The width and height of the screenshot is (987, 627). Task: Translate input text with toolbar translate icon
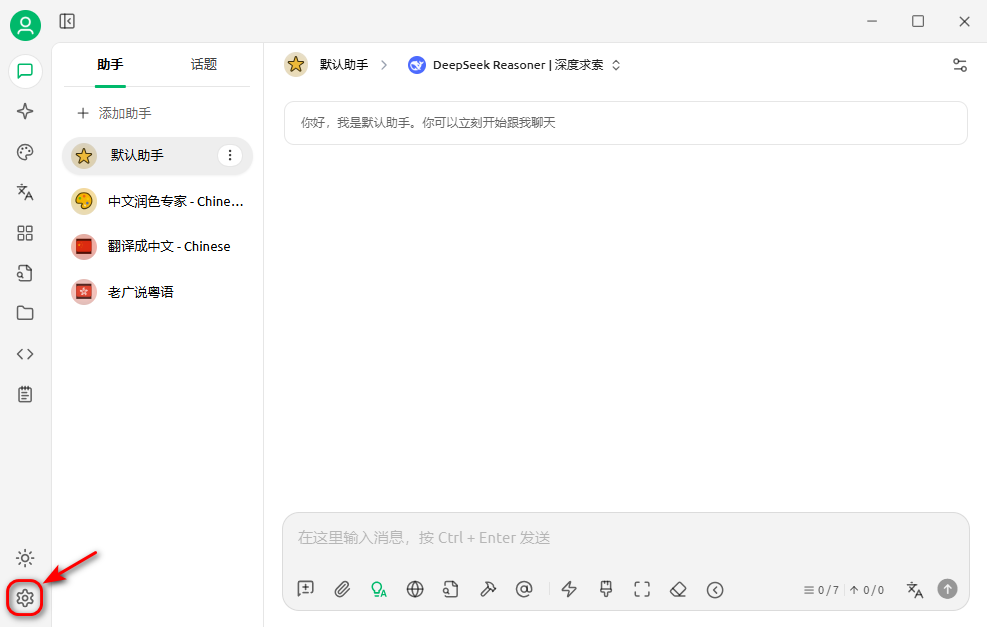coord(915,589)
